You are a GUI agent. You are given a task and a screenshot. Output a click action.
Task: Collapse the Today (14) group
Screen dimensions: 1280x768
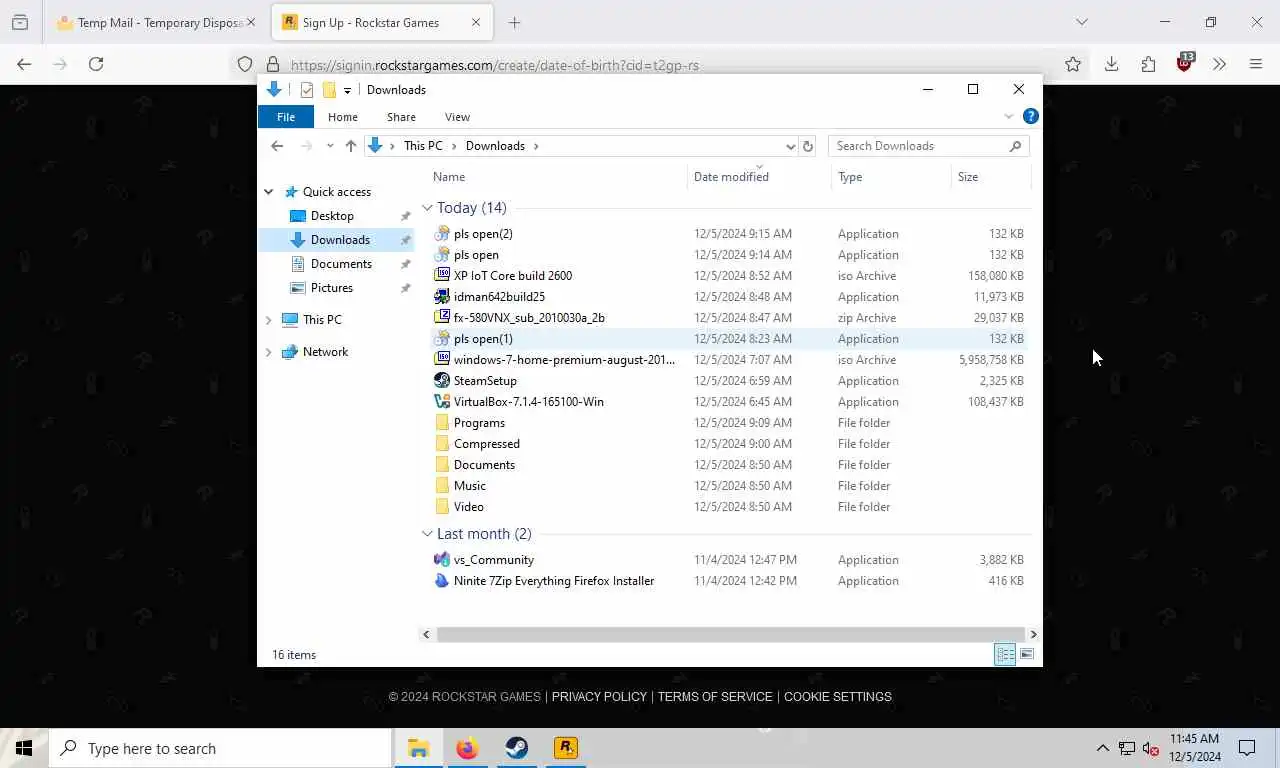click(x=427, y=208)
